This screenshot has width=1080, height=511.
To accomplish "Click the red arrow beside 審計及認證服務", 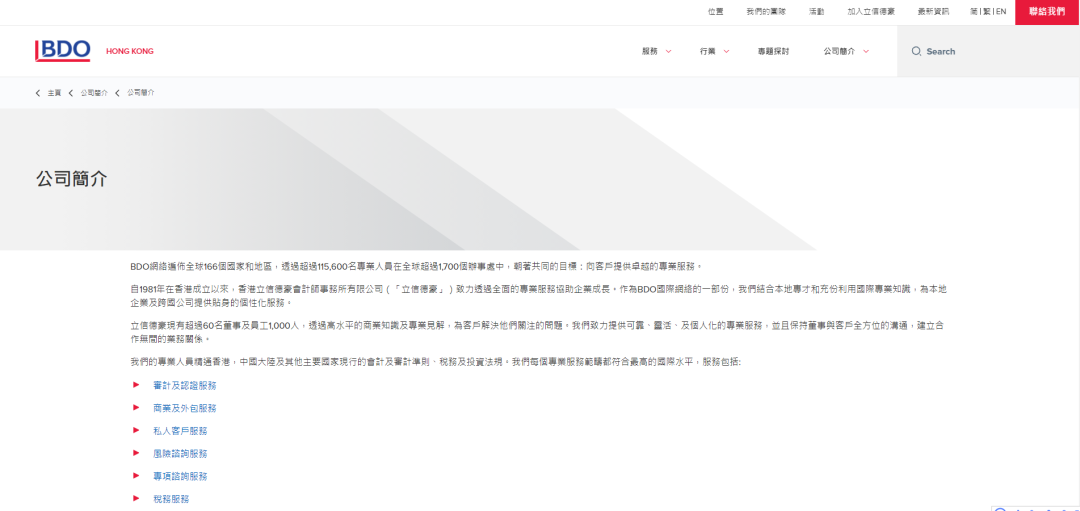I will point(136,385).
